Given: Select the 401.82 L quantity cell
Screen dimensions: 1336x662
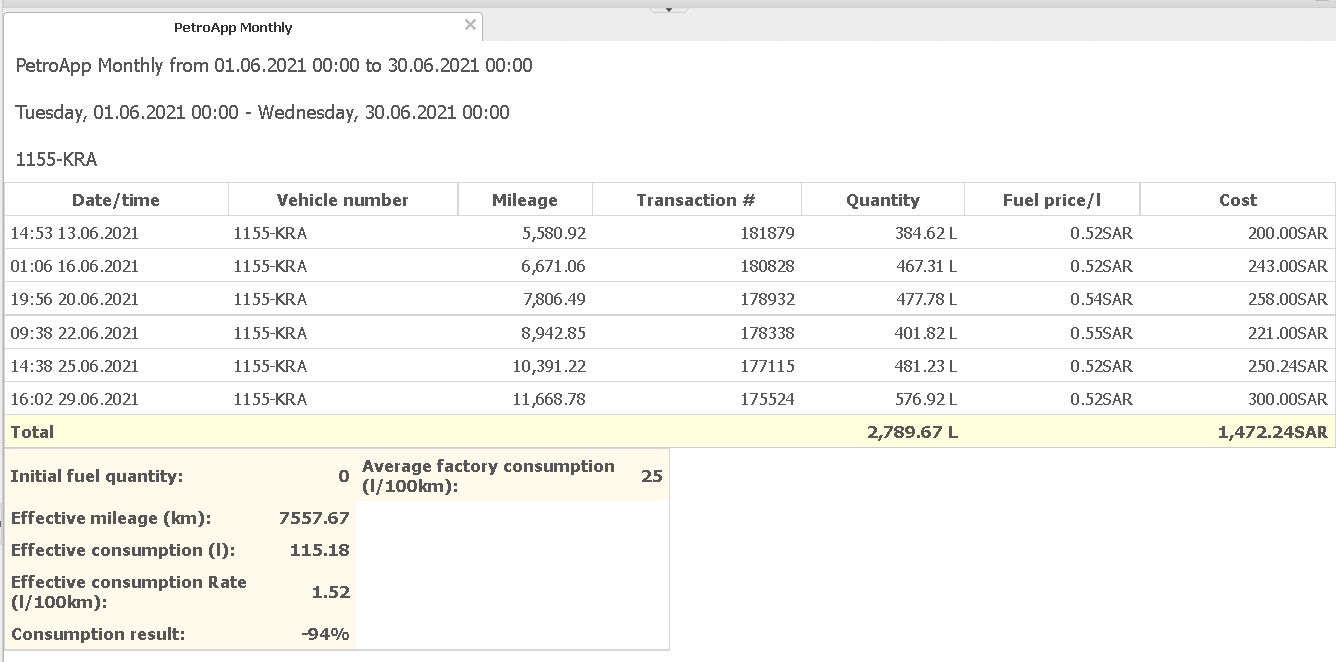Looking at the screenshot, I should 925,333.
